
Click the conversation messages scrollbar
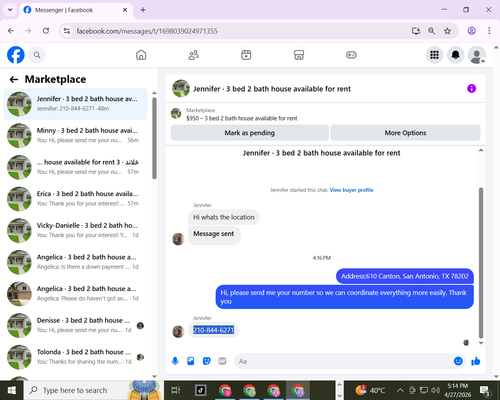tap(481, 263)
